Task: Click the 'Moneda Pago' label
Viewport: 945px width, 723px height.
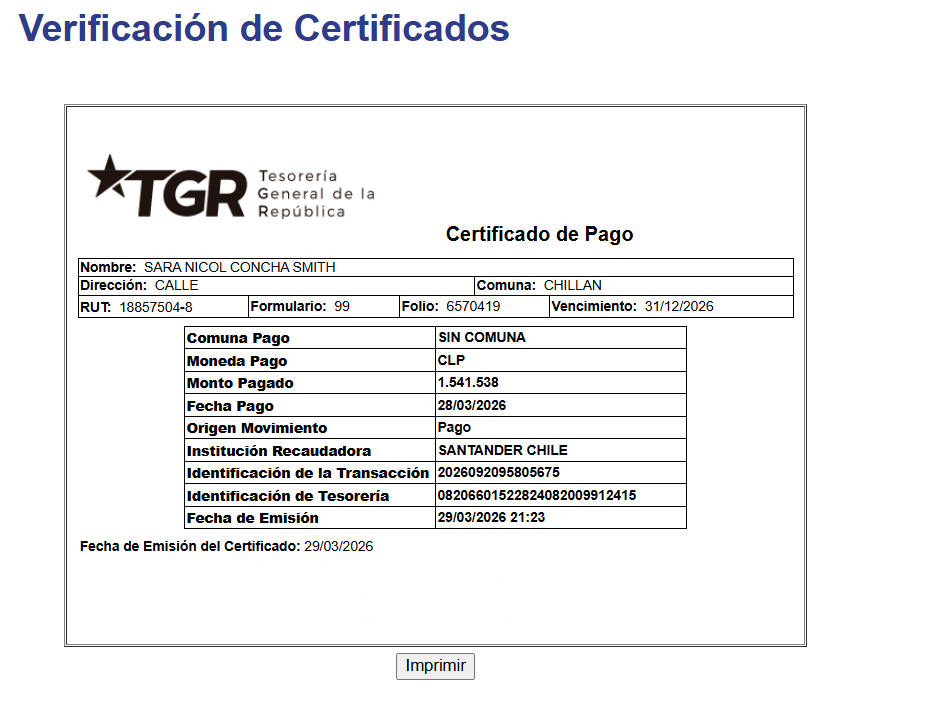Action: 237,361
